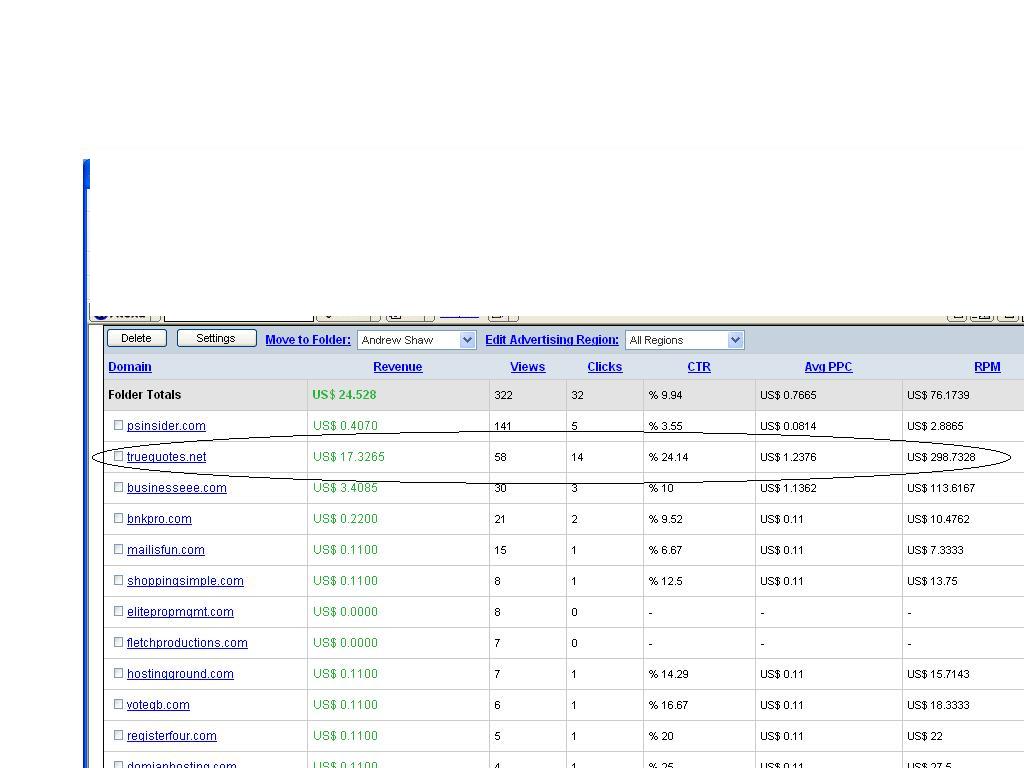
Task: Sort by the RPM column header
Action: click(986, 367)
